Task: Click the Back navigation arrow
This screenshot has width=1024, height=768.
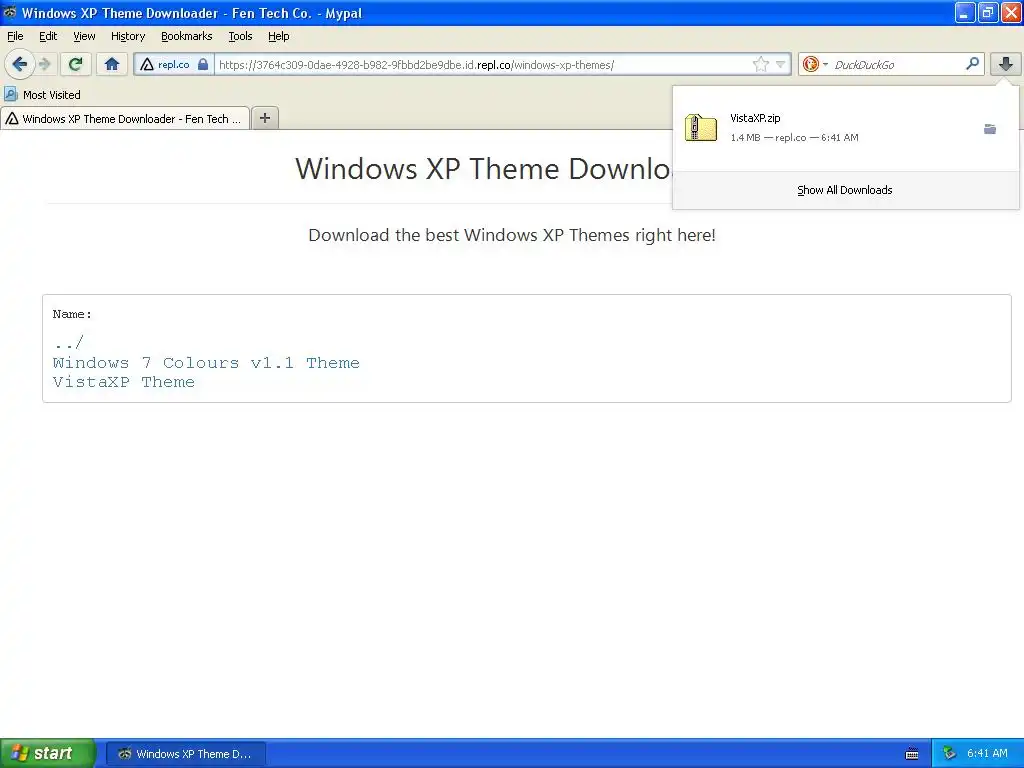Action: [x=20, y=64]
